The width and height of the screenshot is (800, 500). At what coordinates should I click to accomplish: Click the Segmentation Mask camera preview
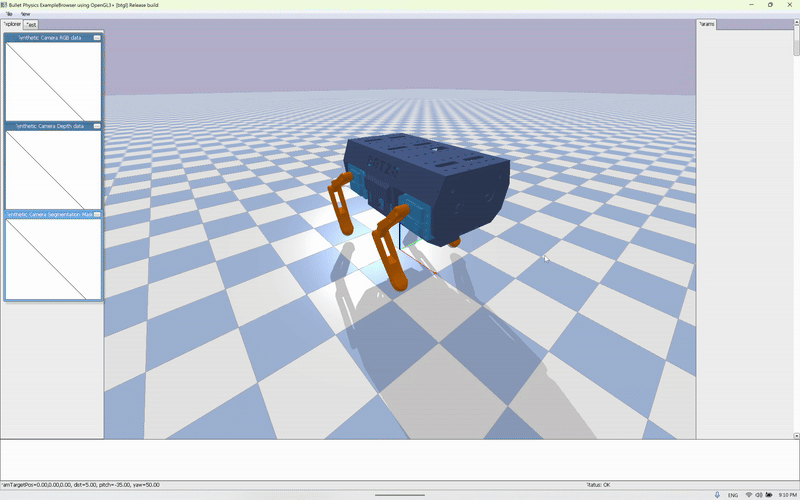click(x=53, y=258)
